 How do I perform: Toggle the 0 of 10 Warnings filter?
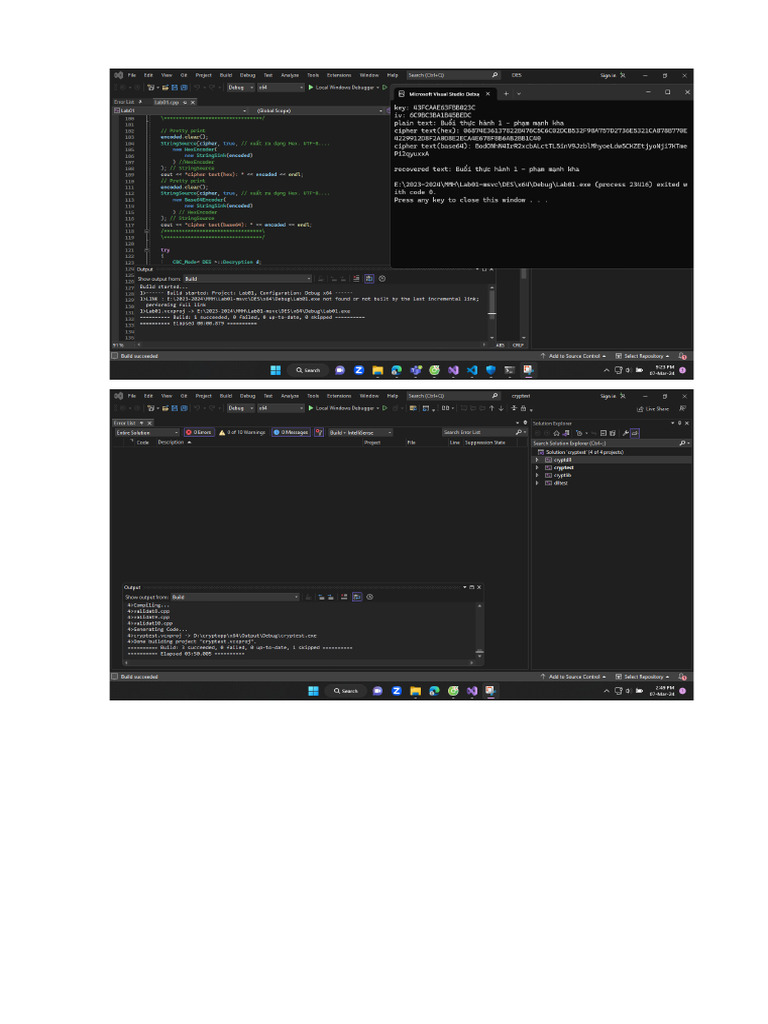(x=242, y=432)
